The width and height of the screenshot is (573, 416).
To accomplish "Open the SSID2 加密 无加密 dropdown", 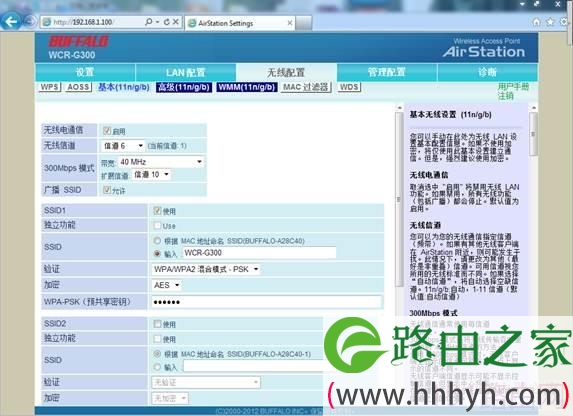I will tap(170, 398).
